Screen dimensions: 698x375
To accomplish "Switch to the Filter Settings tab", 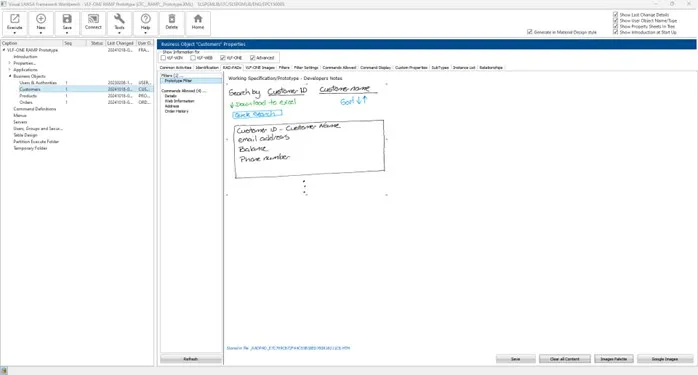I will click(x=306, y=68).
